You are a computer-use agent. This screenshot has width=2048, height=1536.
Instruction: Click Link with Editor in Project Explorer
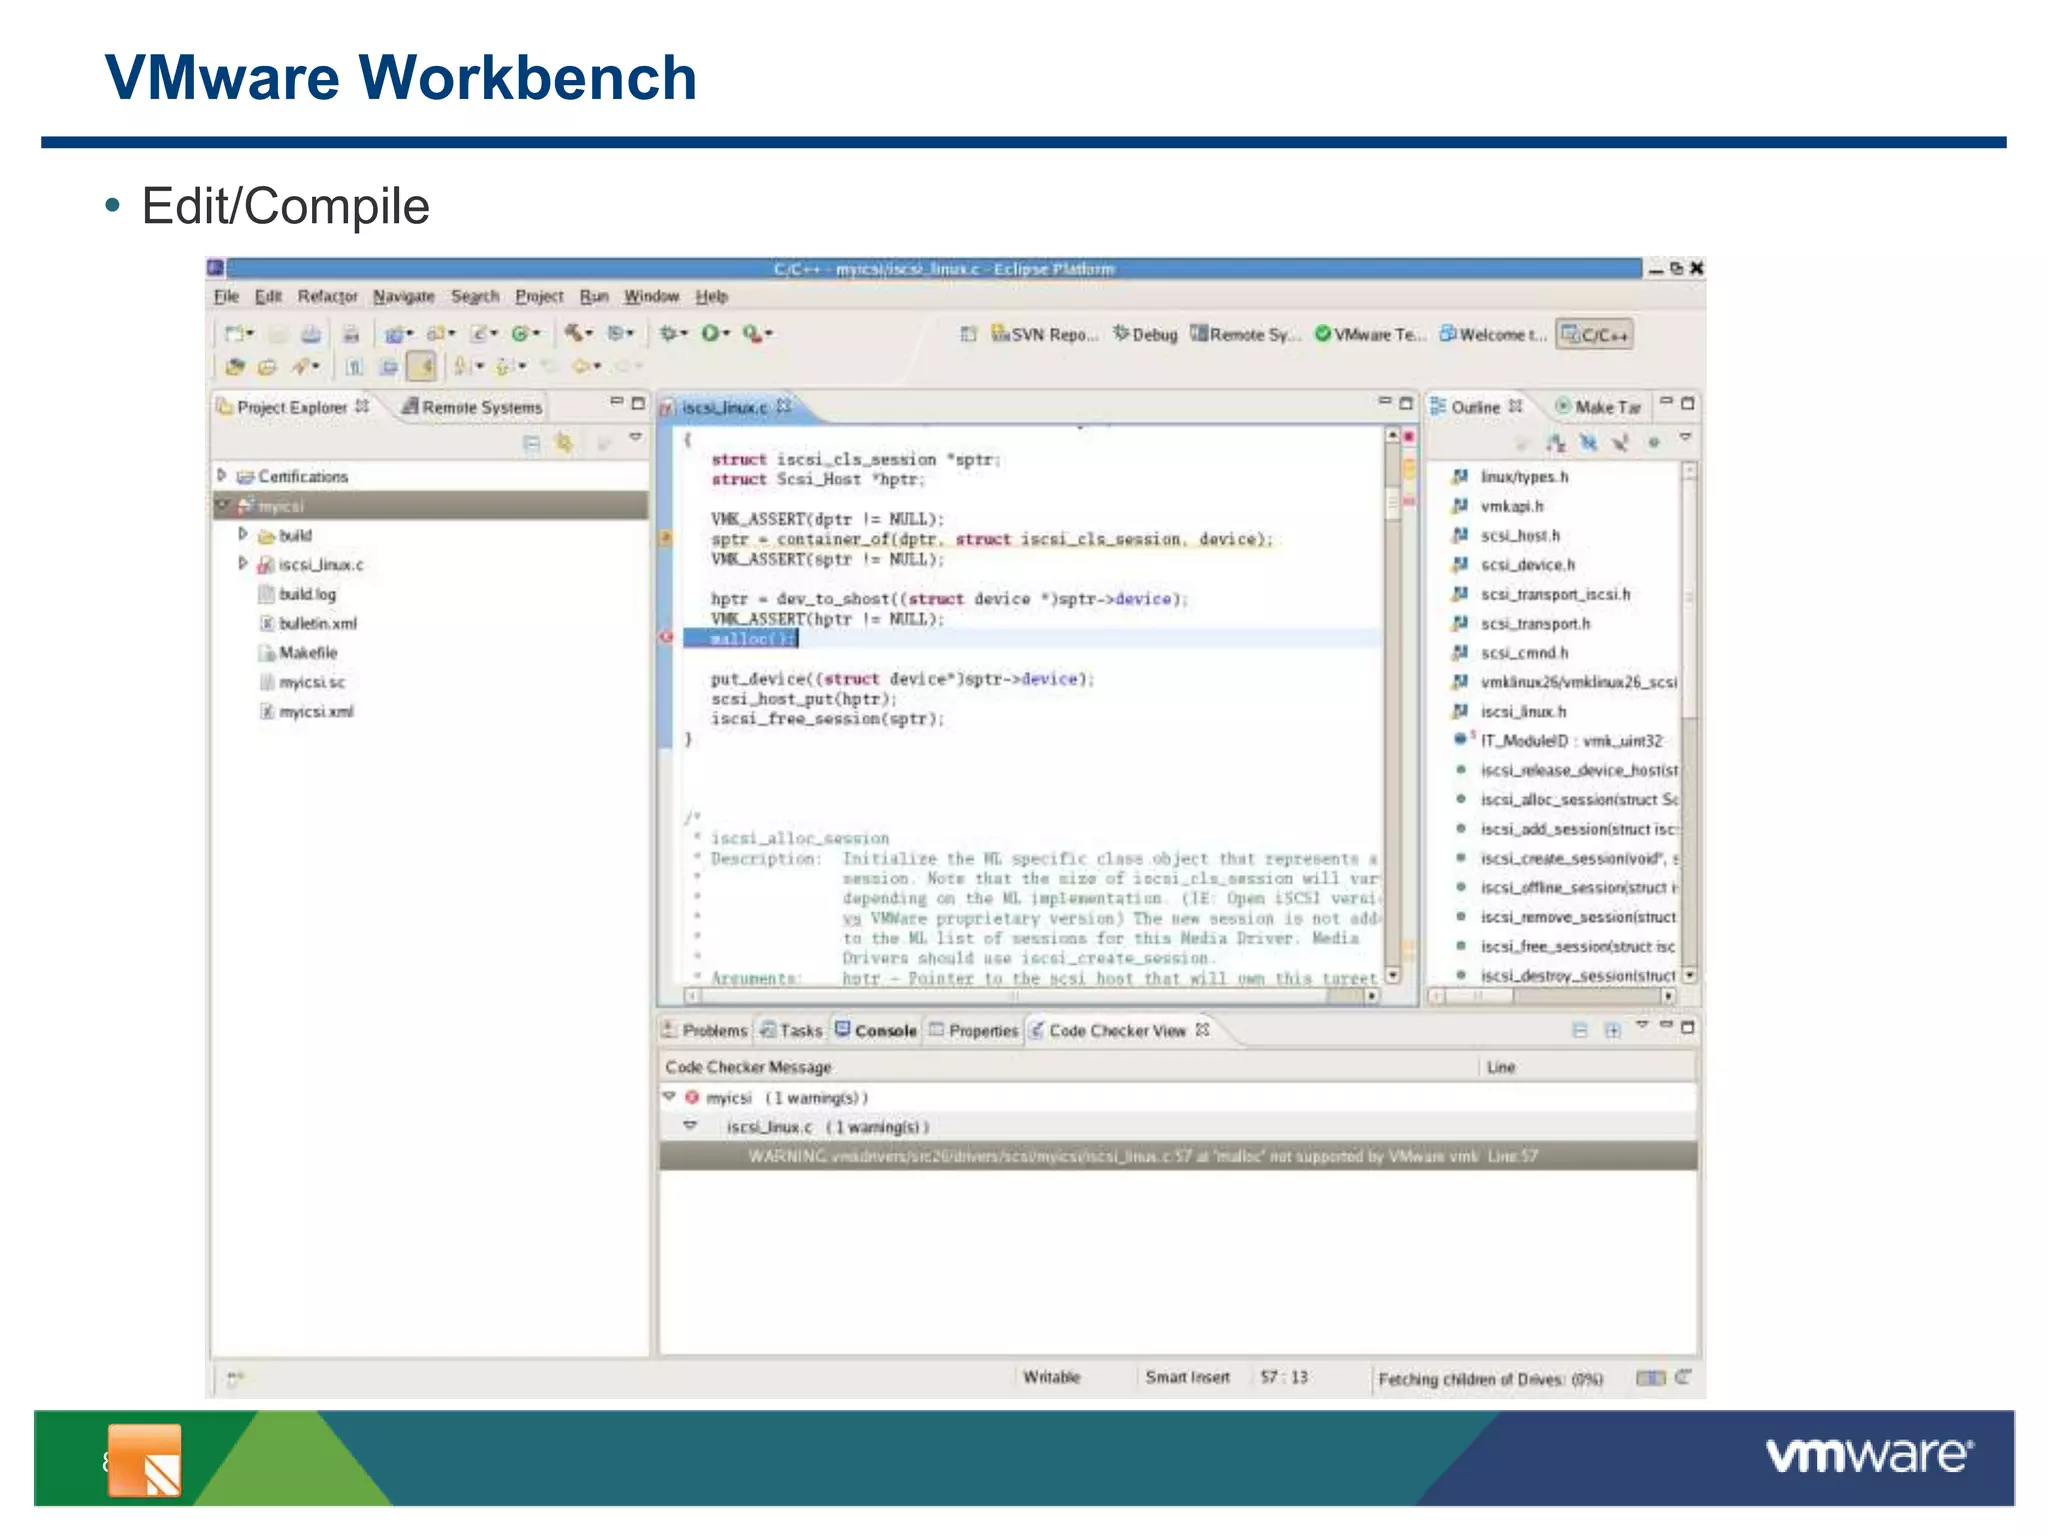[565, 442]
